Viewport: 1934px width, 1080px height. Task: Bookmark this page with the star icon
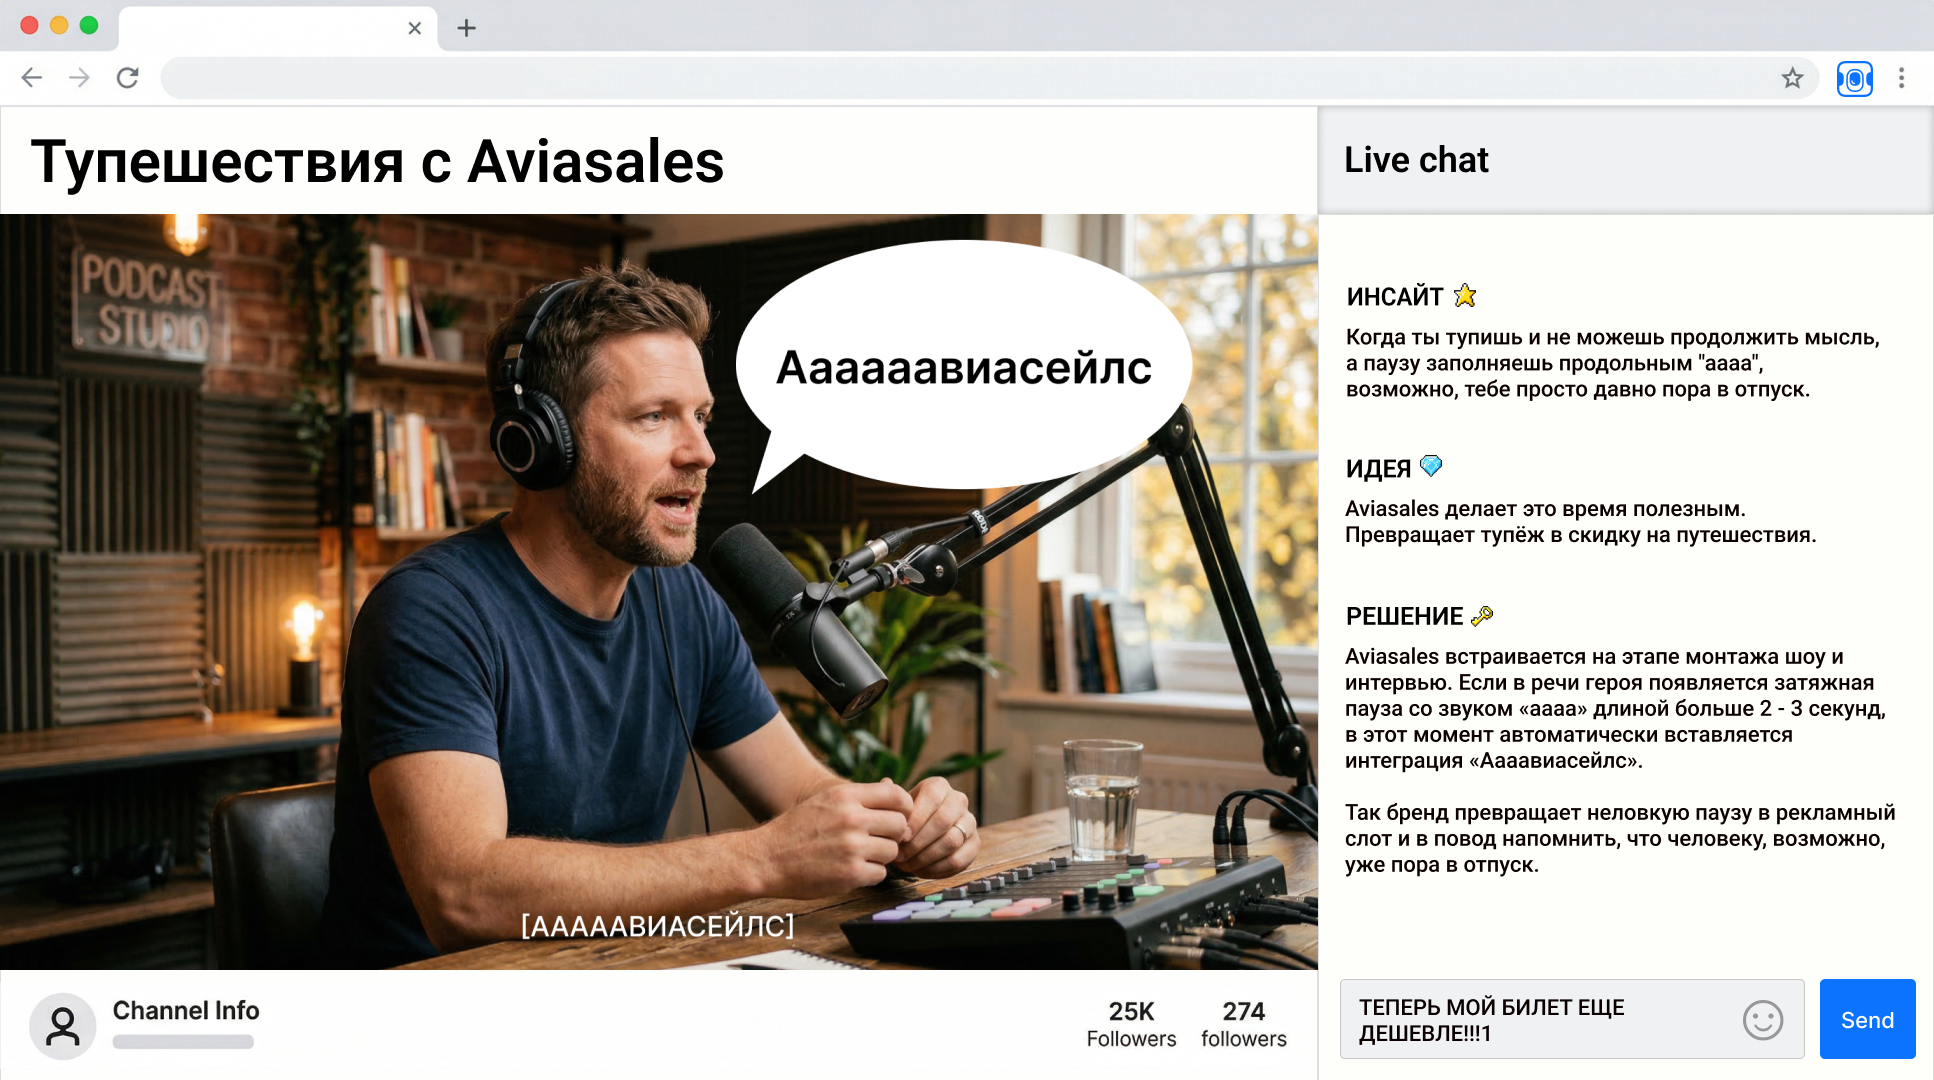1792,78
